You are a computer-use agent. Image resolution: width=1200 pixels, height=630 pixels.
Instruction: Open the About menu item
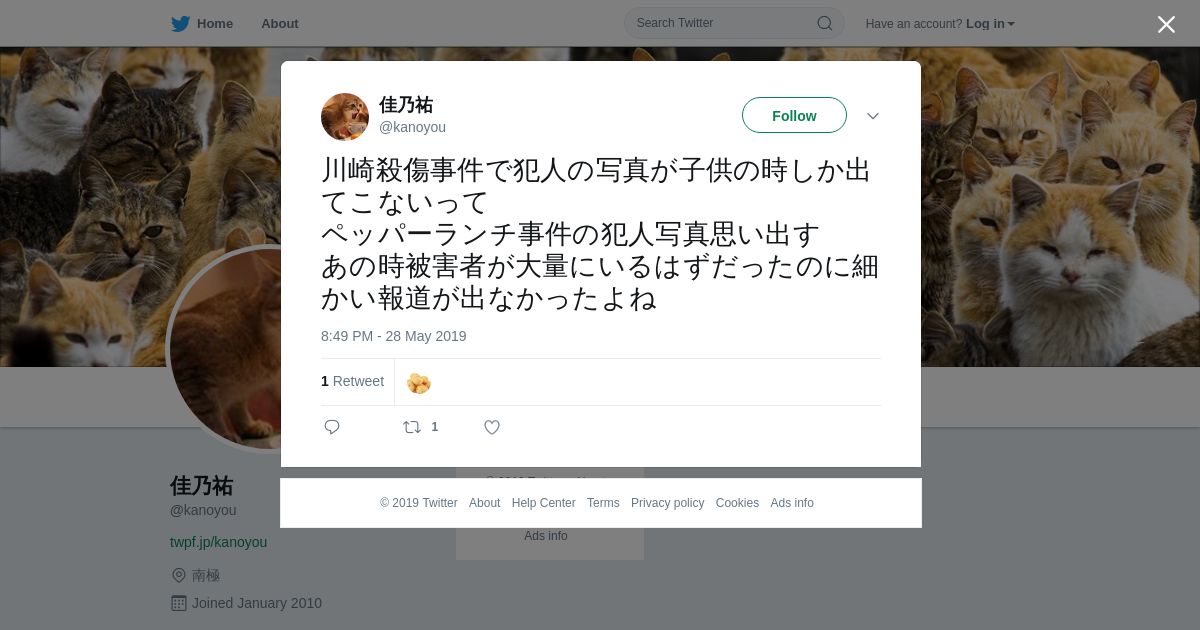coord(280,24)
